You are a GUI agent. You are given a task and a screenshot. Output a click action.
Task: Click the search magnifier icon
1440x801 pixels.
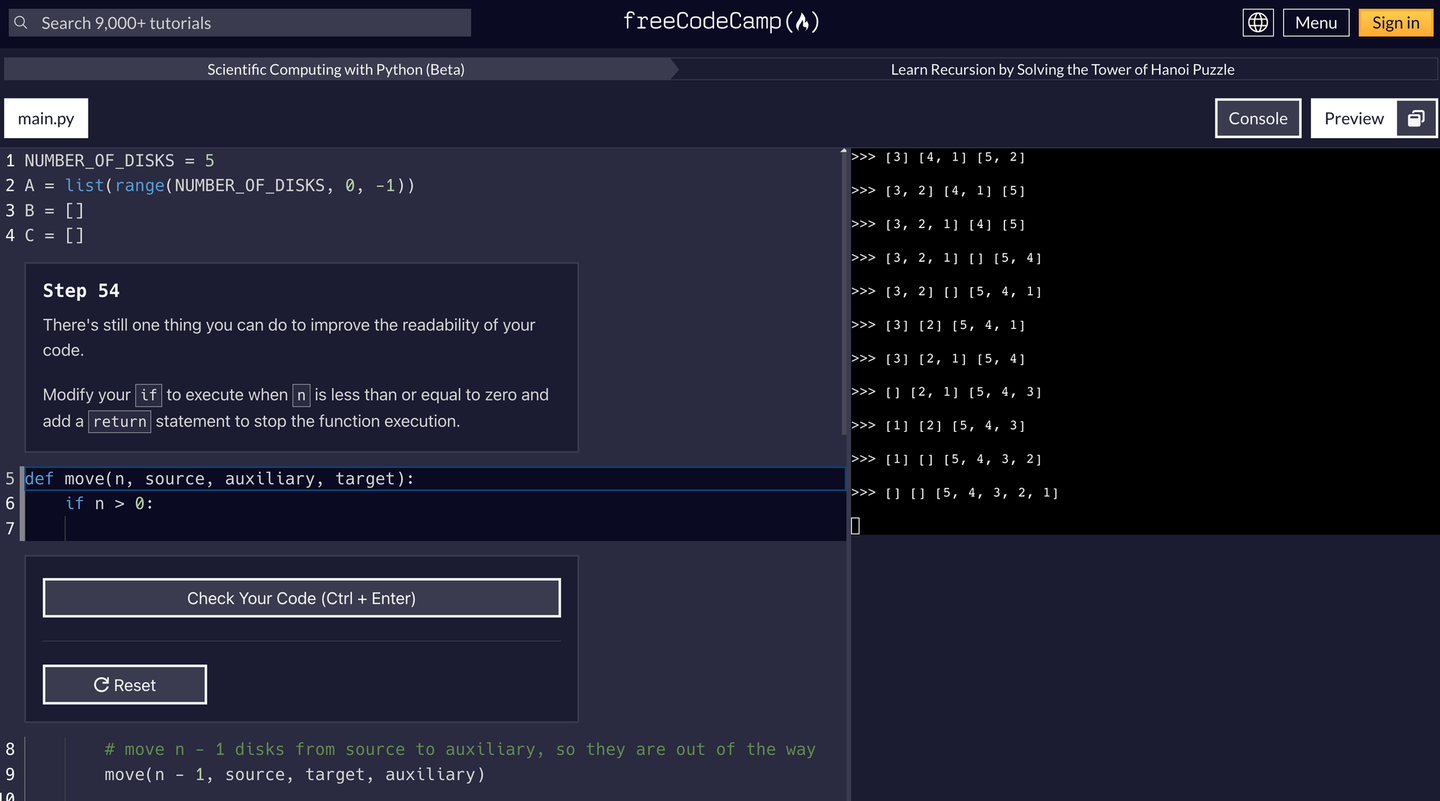click(21, 22)
